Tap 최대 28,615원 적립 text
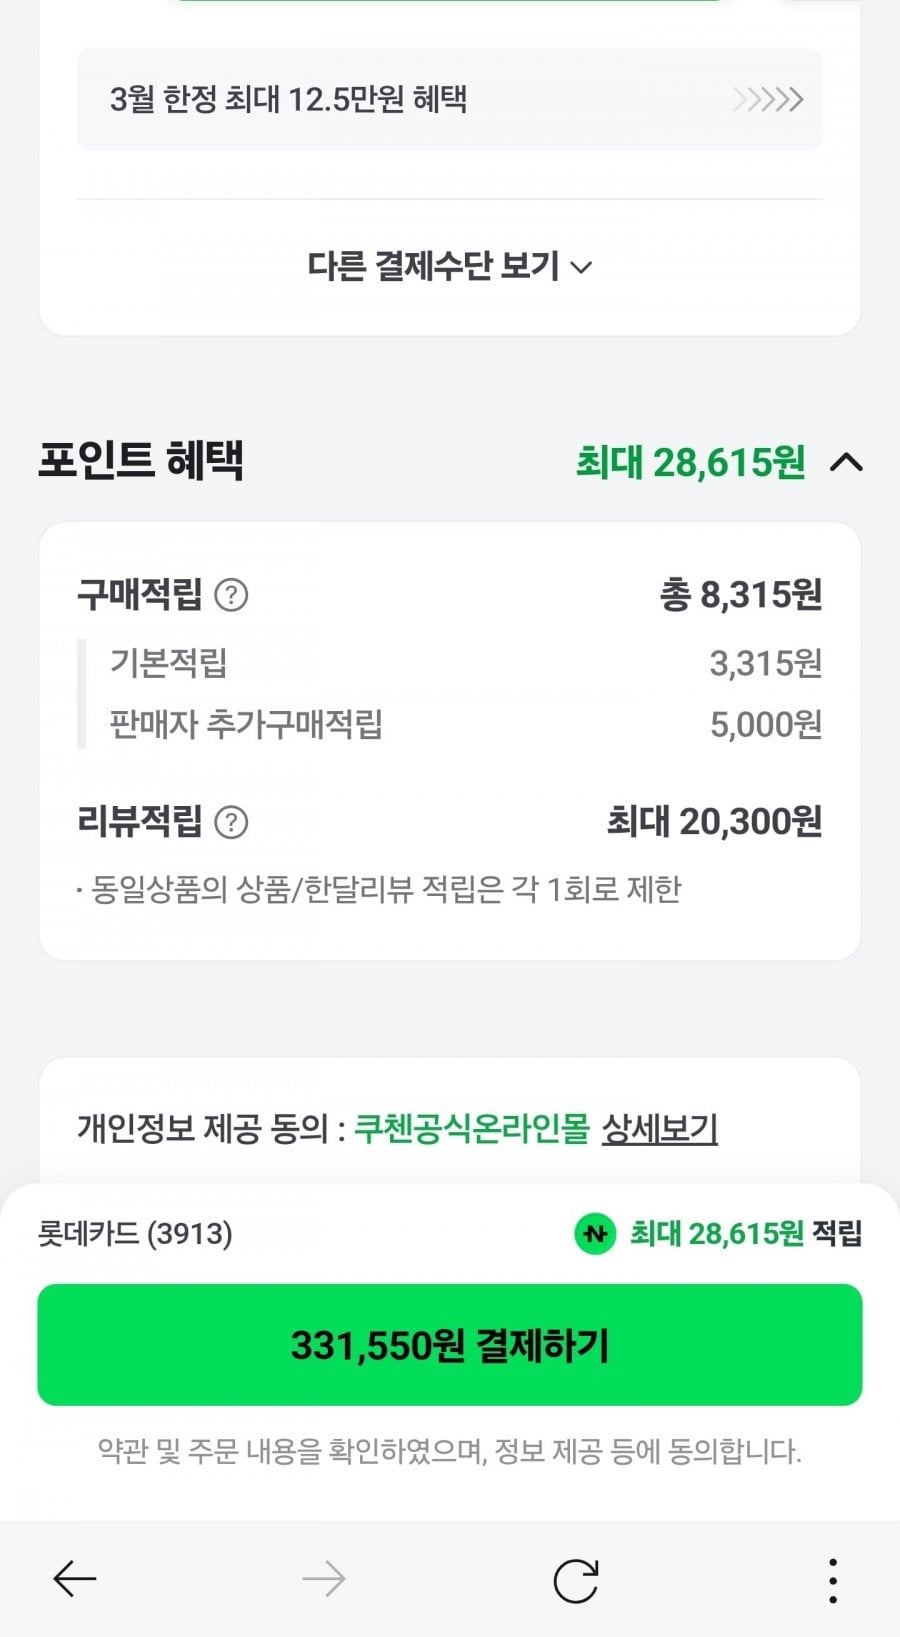 click(745, 1234)
